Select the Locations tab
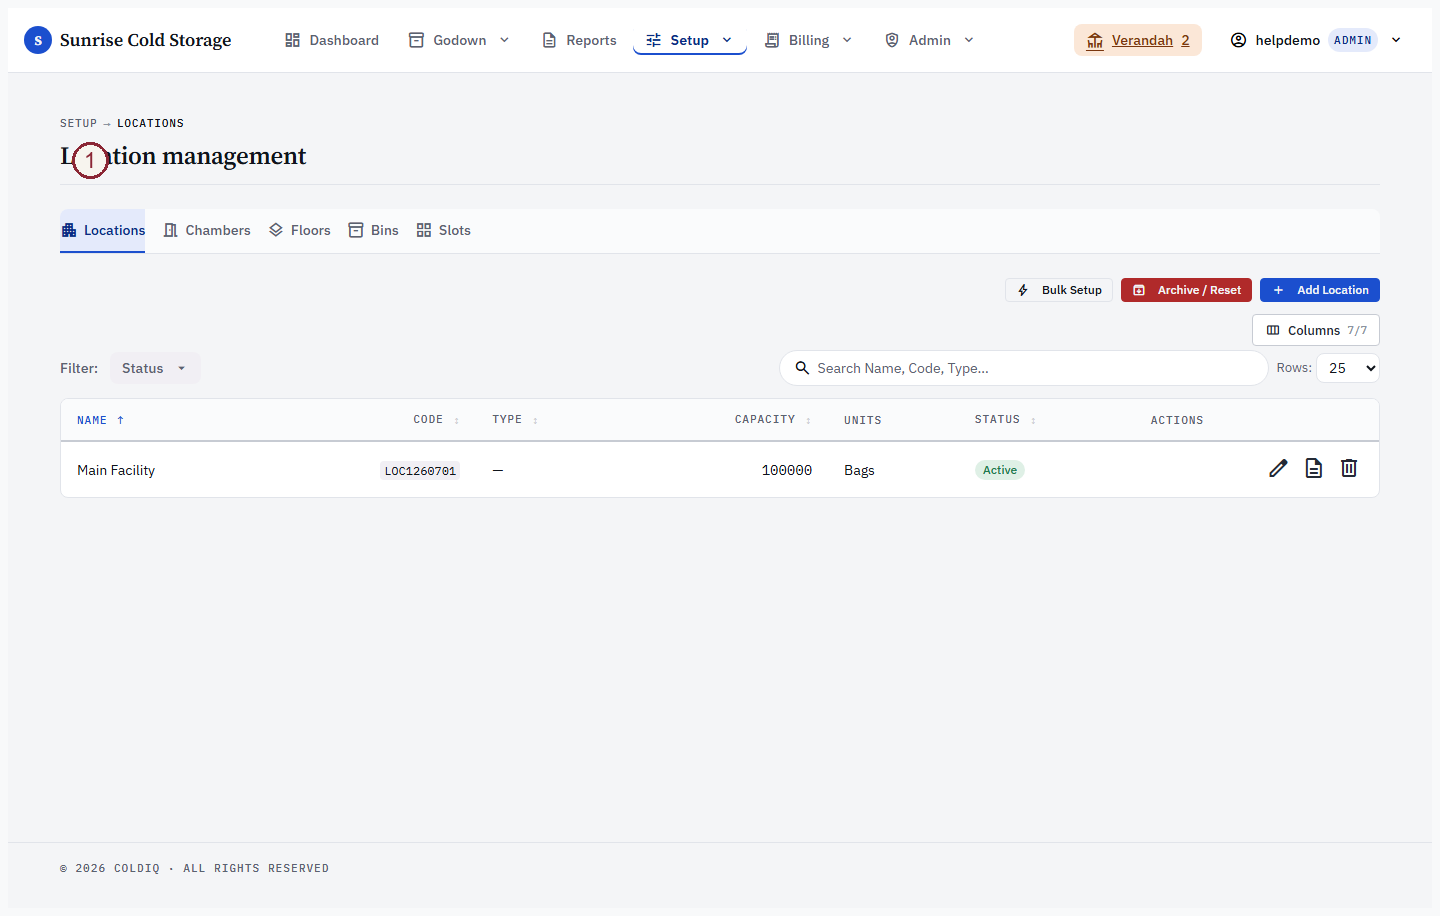This screenshot has height=916, width=1440. click(103, 230)
